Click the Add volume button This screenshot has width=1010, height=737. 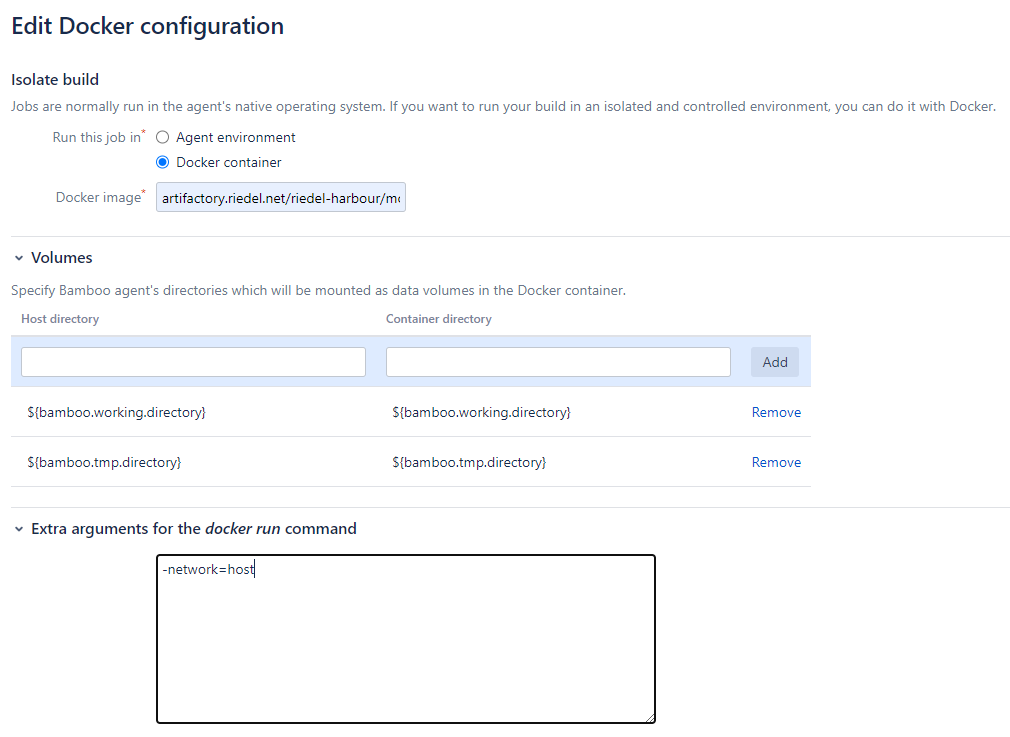pyautogui.click(x=775, y=362)
